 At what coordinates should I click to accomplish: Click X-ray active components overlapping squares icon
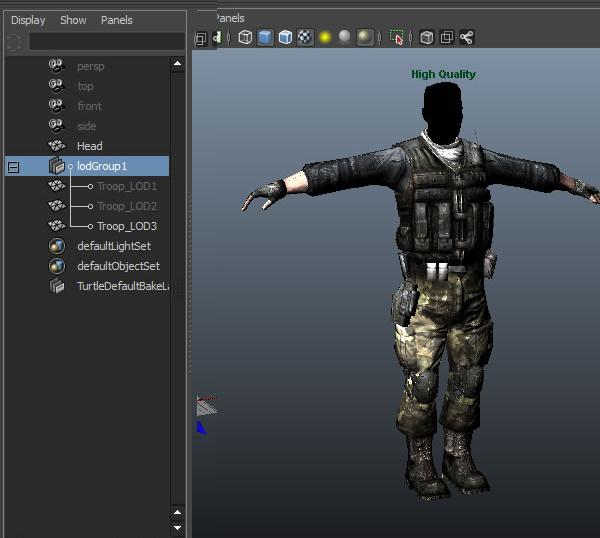447,37
